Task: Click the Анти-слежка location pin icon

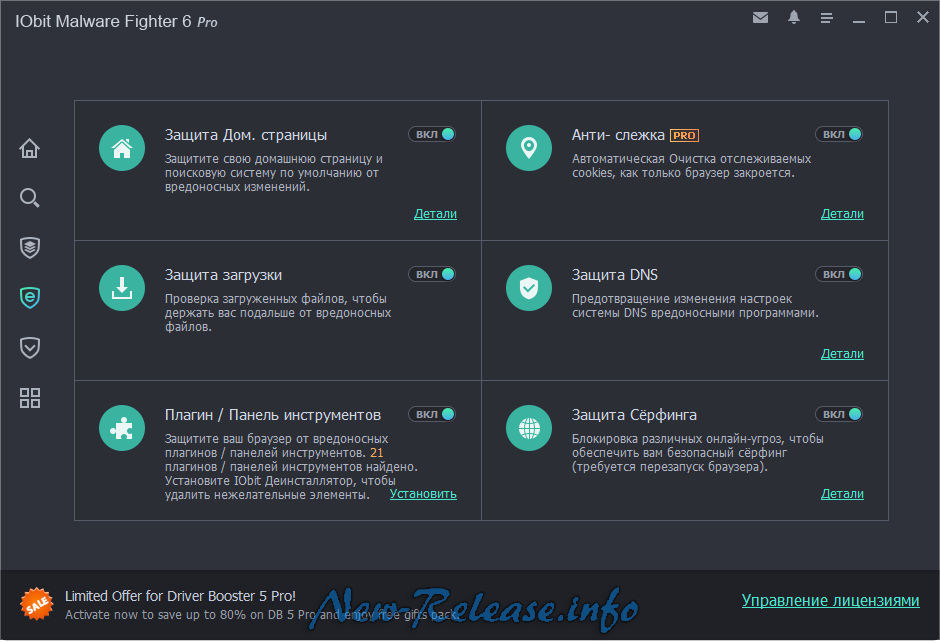Action: point(529,148)
